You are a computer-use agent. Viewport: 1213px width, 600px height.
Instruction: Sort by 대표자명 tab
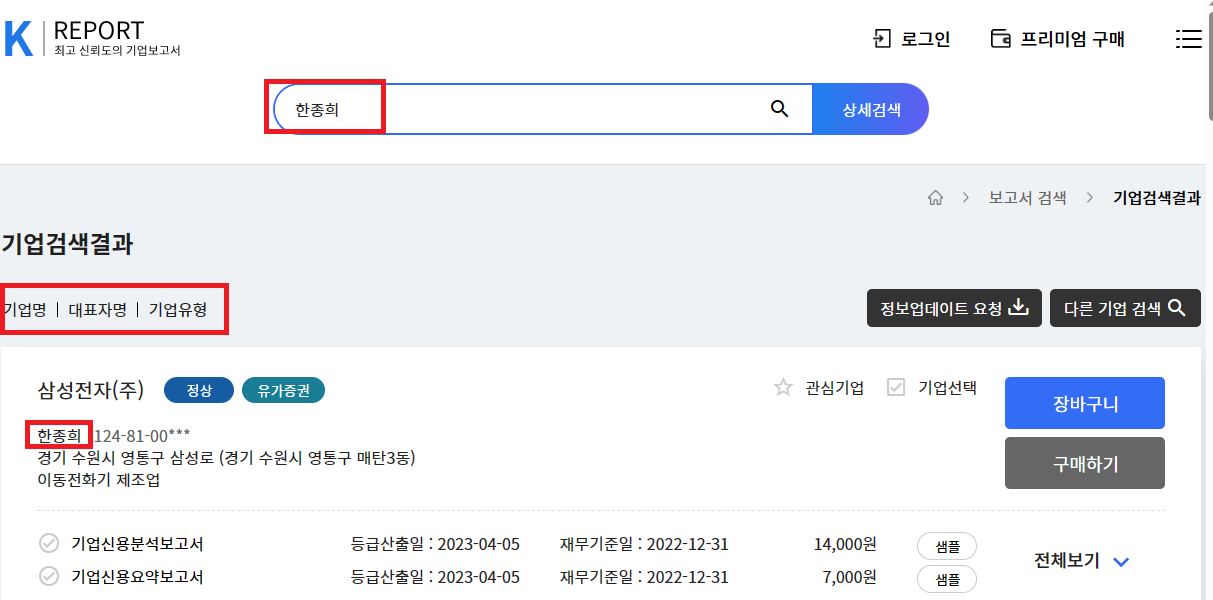(x=98, y=309)
